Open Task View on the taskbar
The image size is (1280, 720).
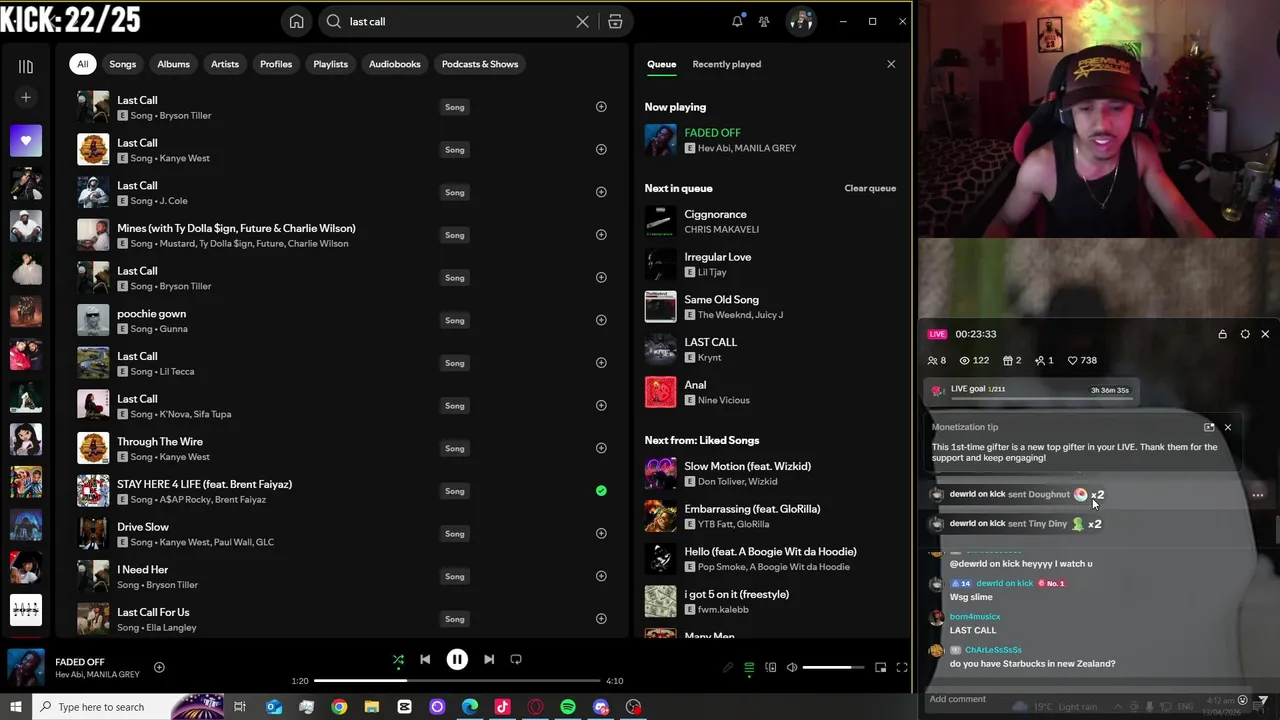point(240,707)
